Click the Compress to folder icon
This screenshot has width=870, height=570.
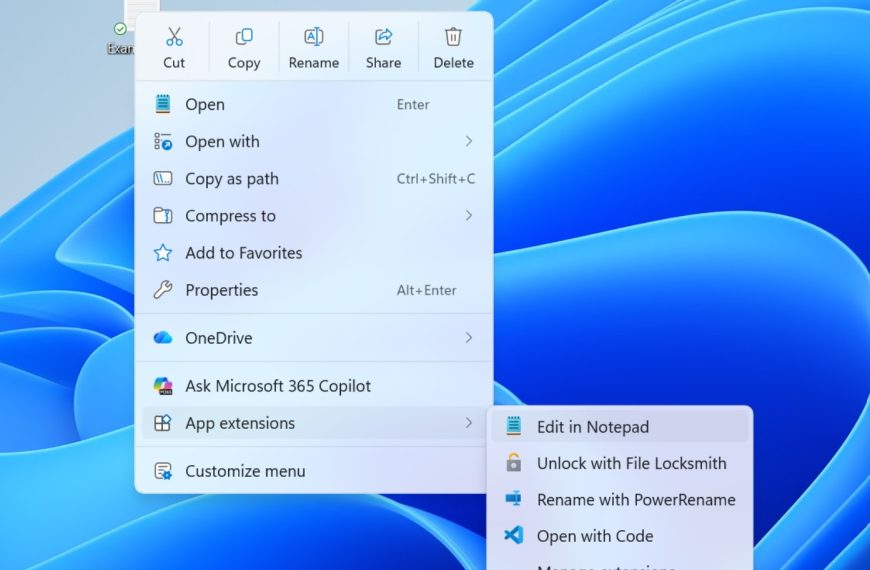(x=163, y=215)
